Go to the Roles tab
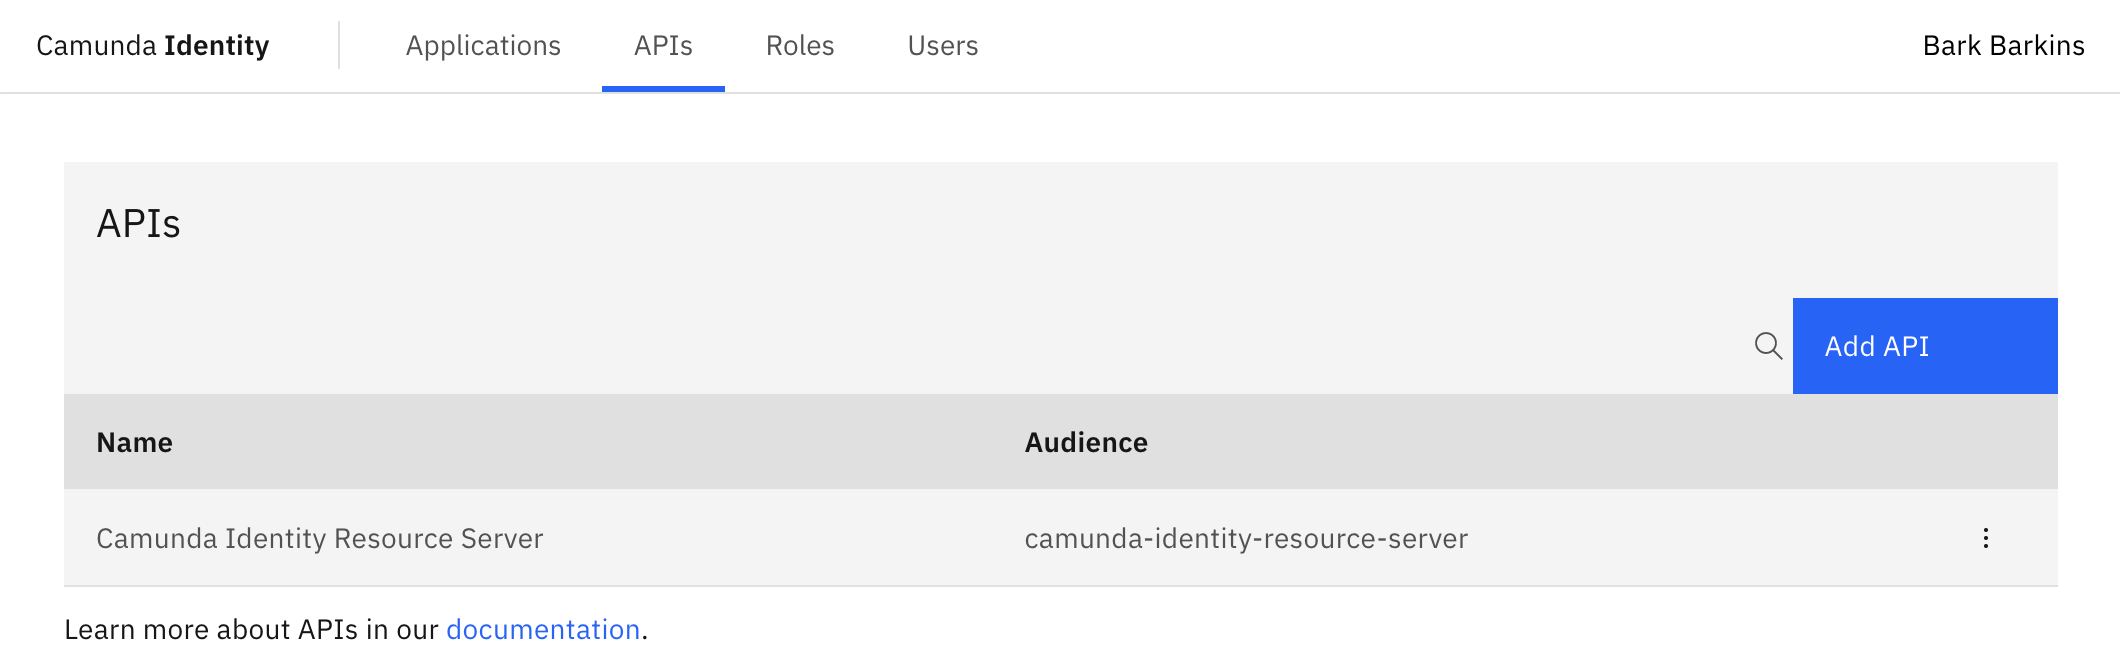Viewport: 2120px width, 668px height. point(800,46)
